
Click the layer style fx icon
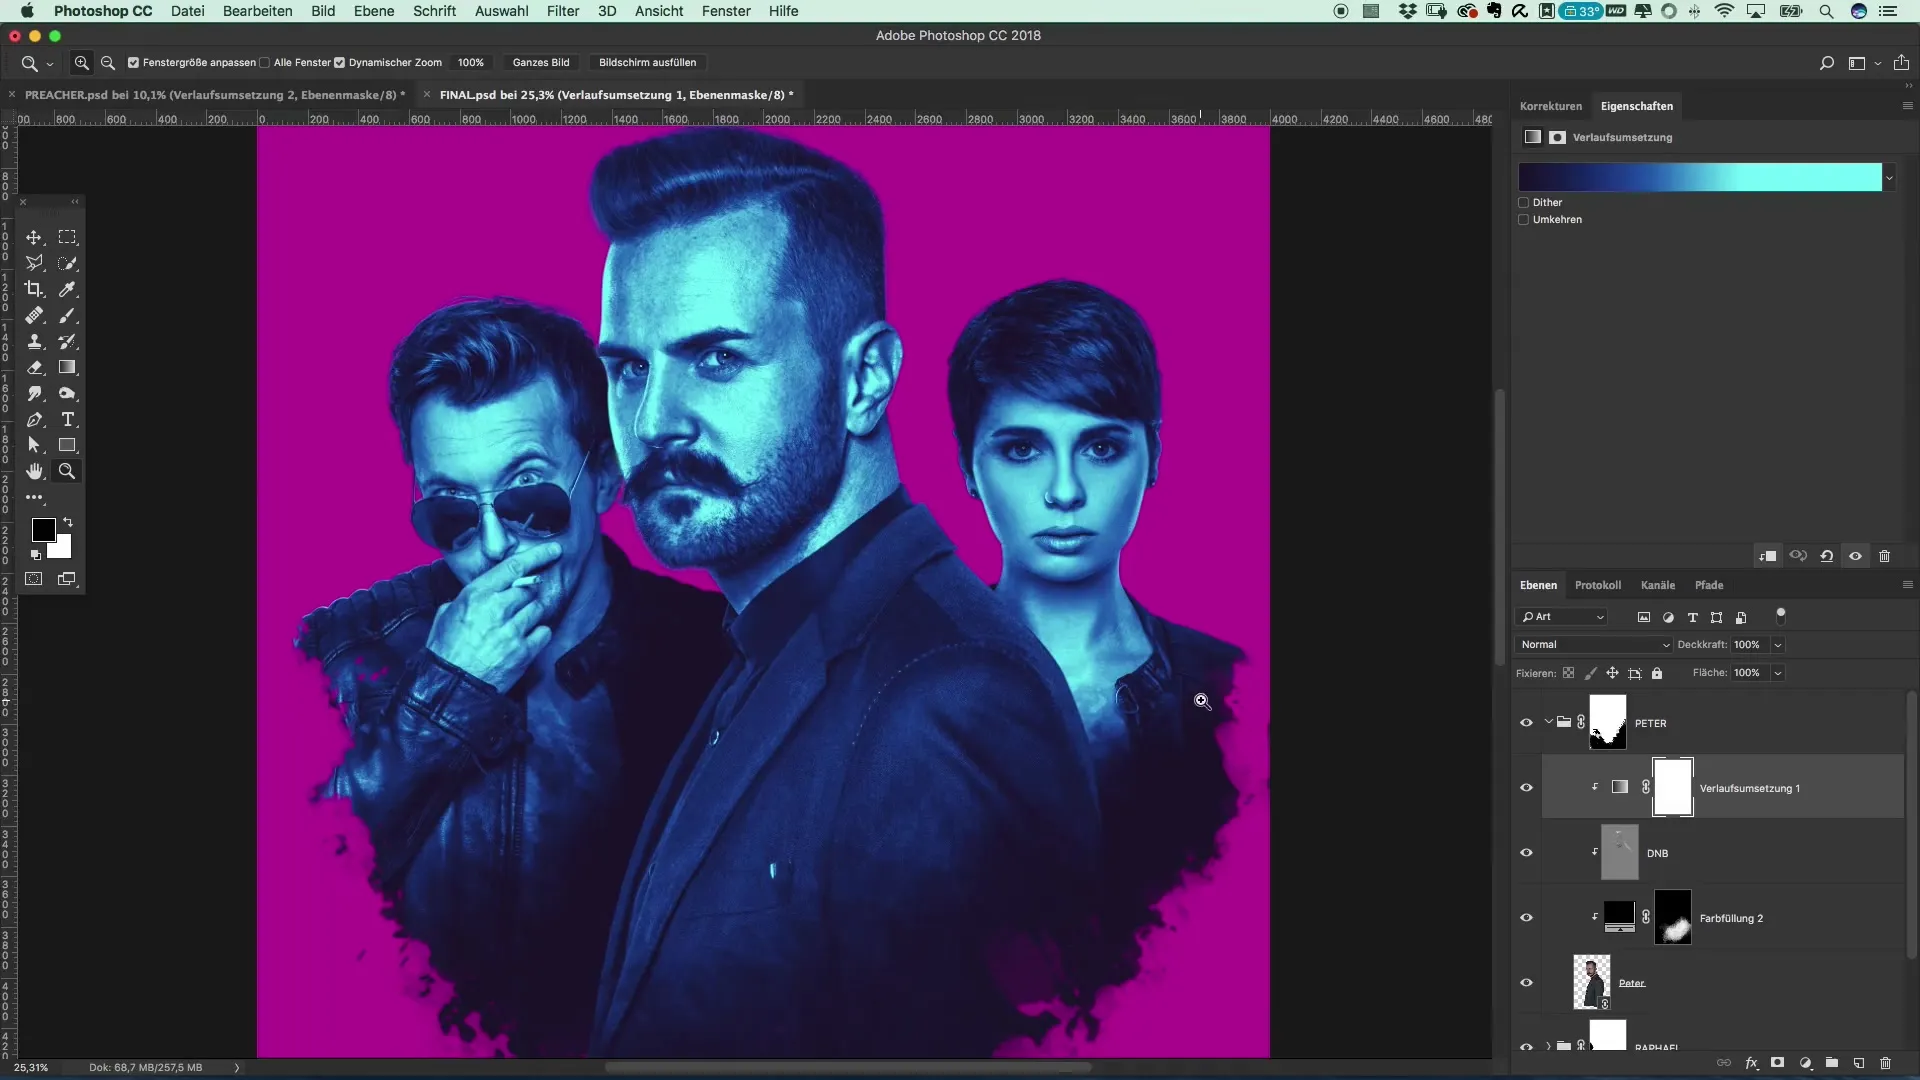(1751, 1063)
